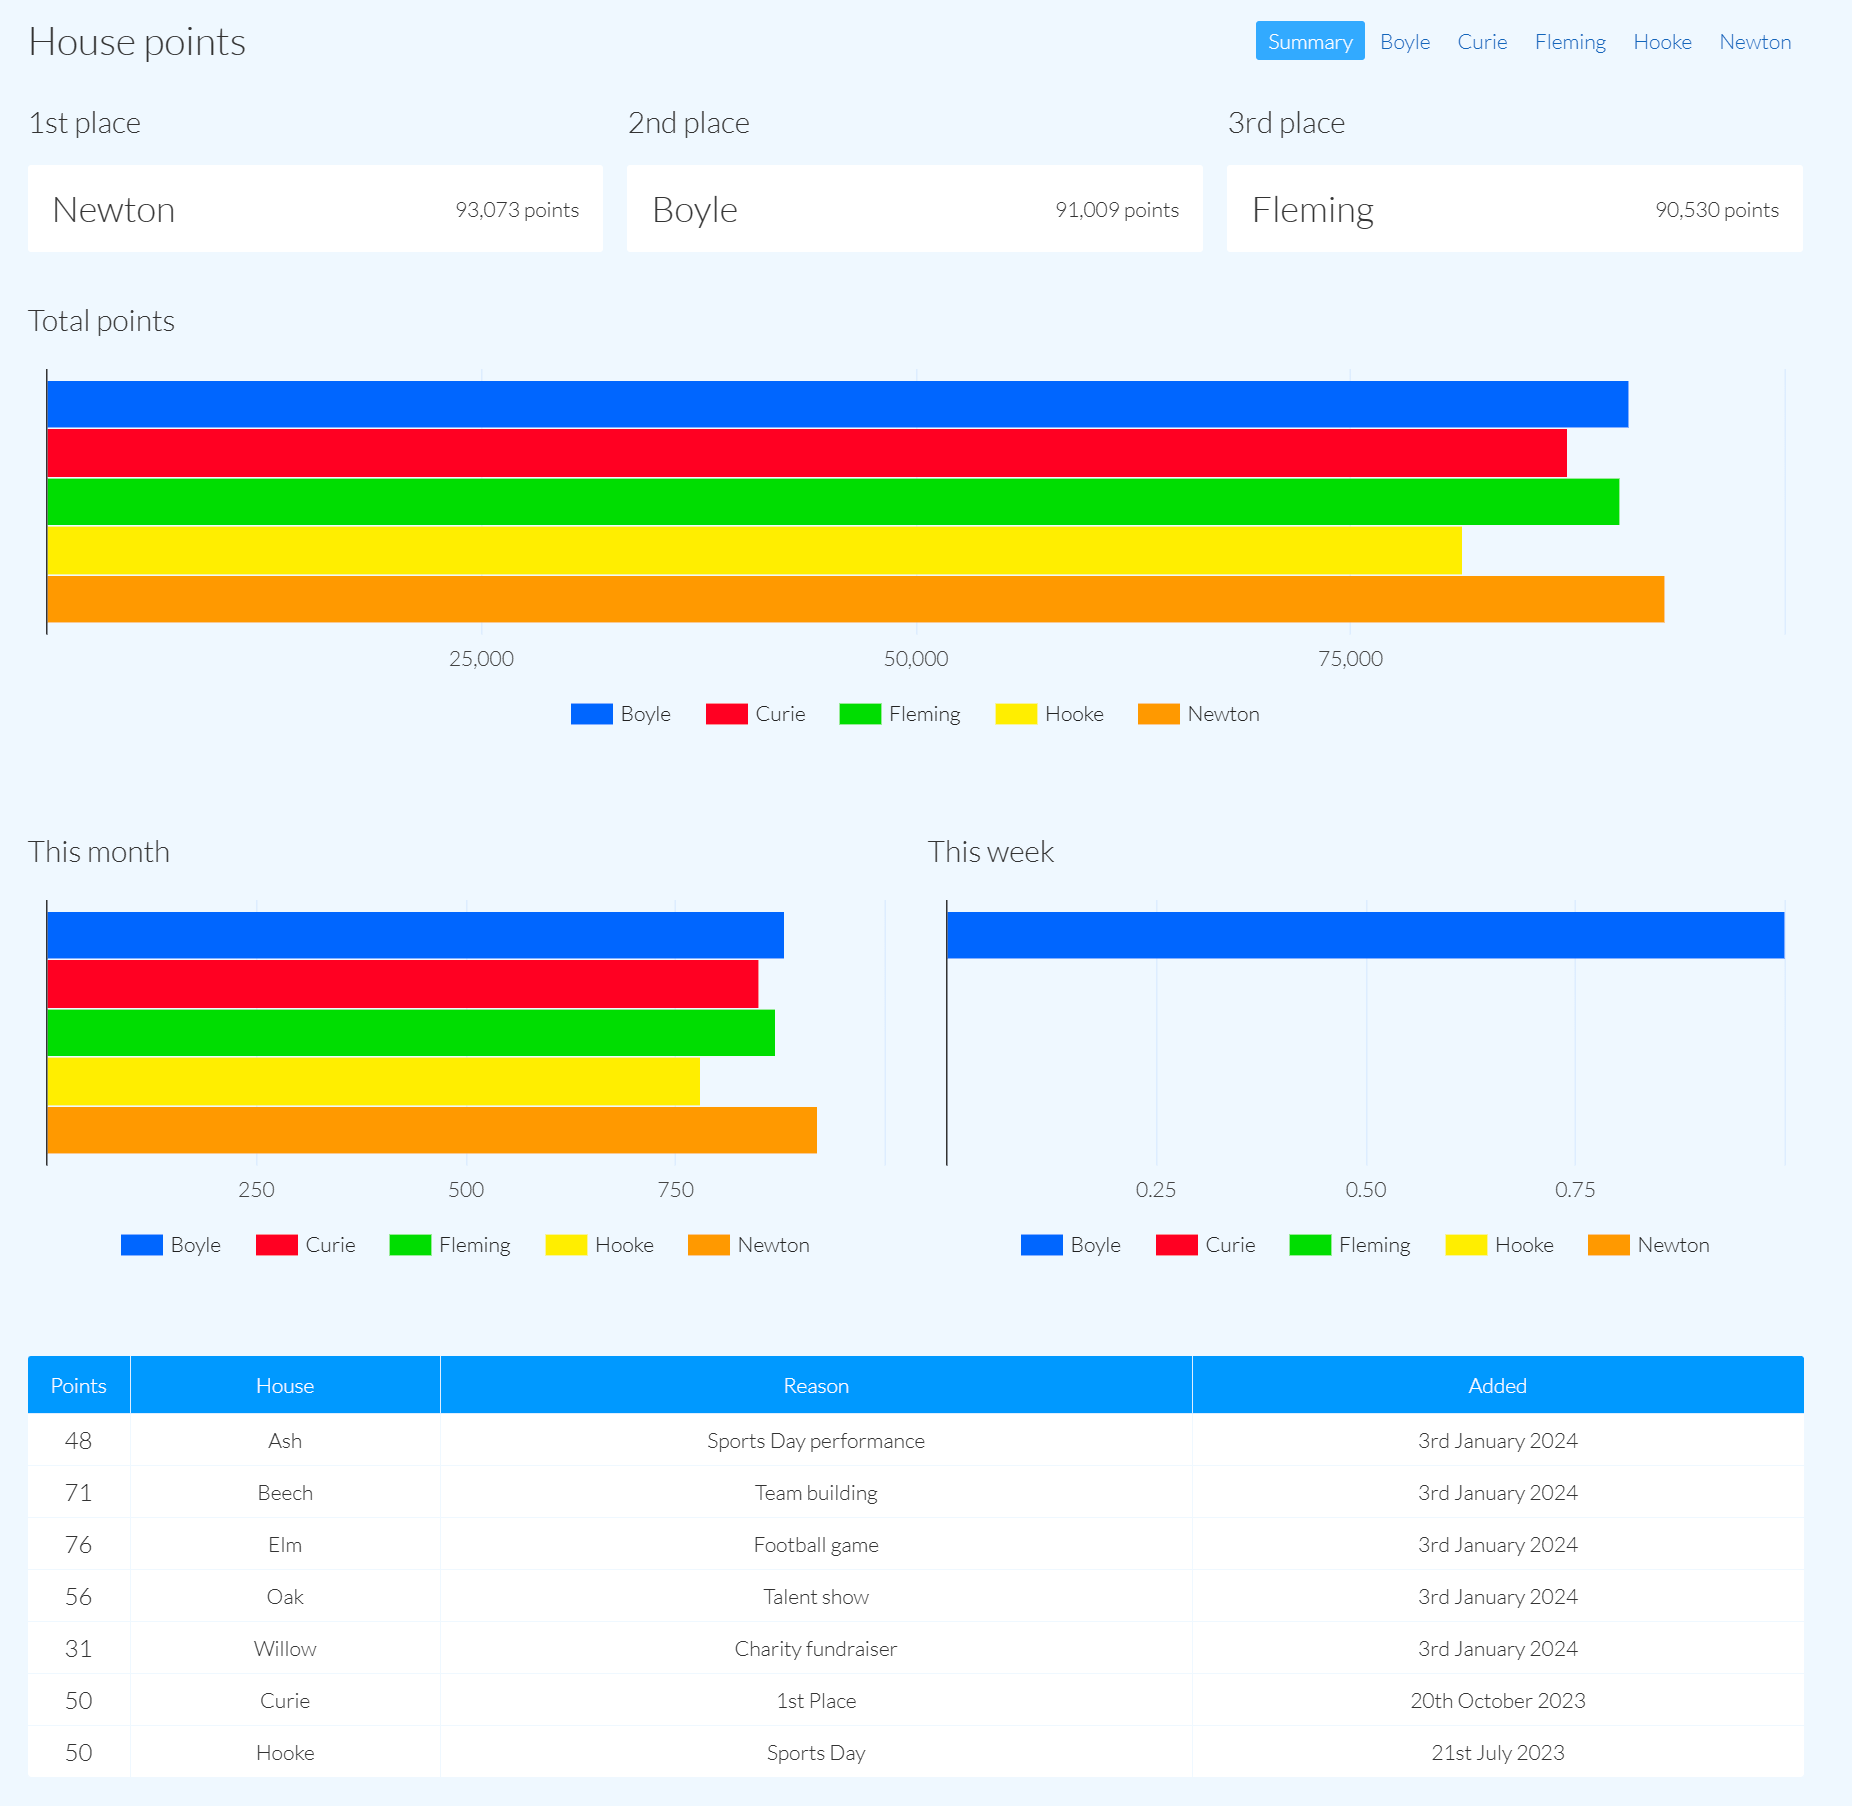Open the Hooke house details
Screen dimensions: 1852x1806
tap(1663, 41)
